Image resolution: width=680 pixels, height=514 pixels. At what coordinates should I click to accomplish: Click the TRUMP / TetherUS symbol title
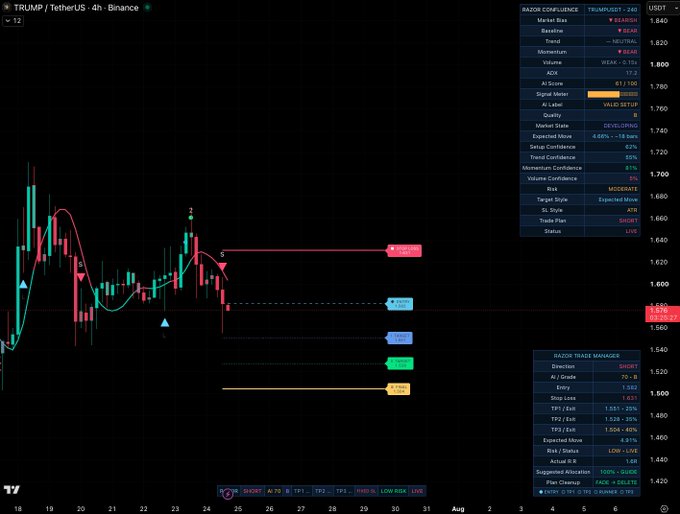(76, 7)
